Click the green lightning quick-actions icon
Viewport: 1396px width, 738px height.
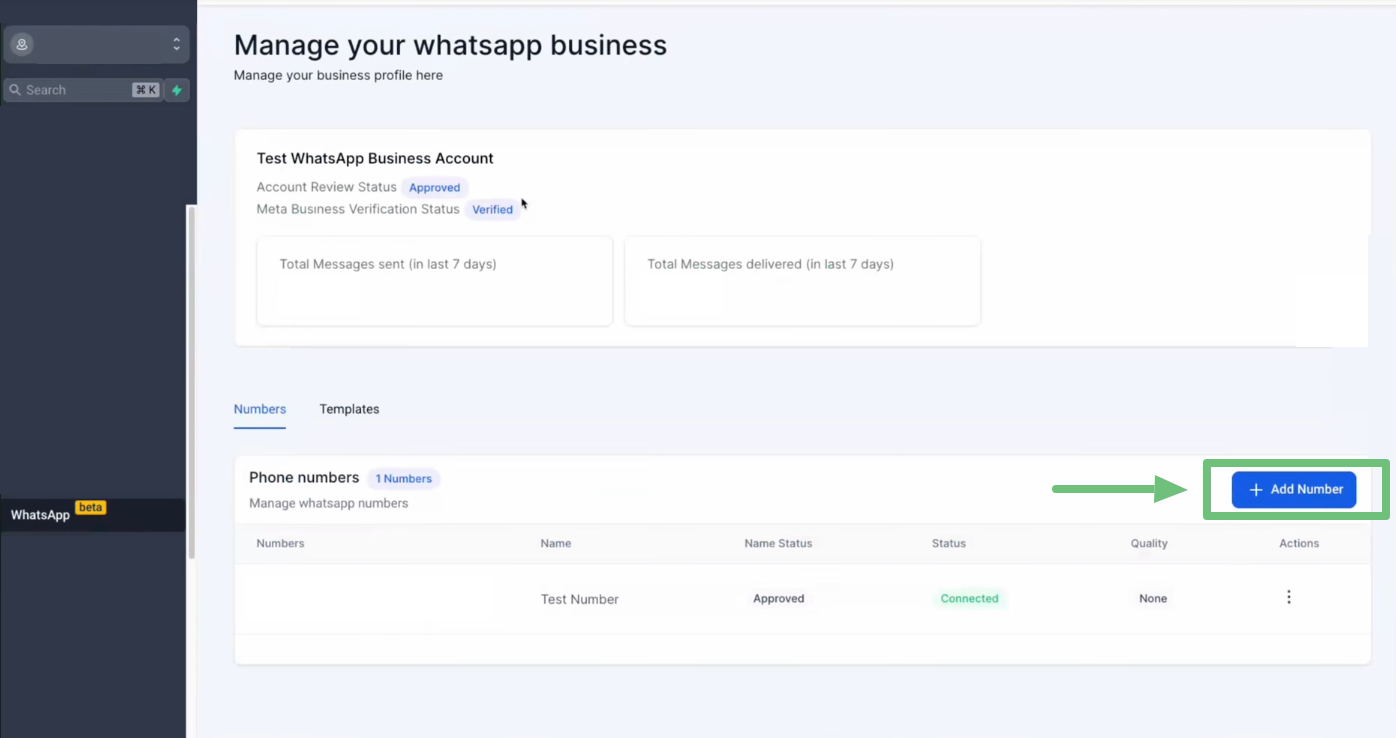(177, 90)
